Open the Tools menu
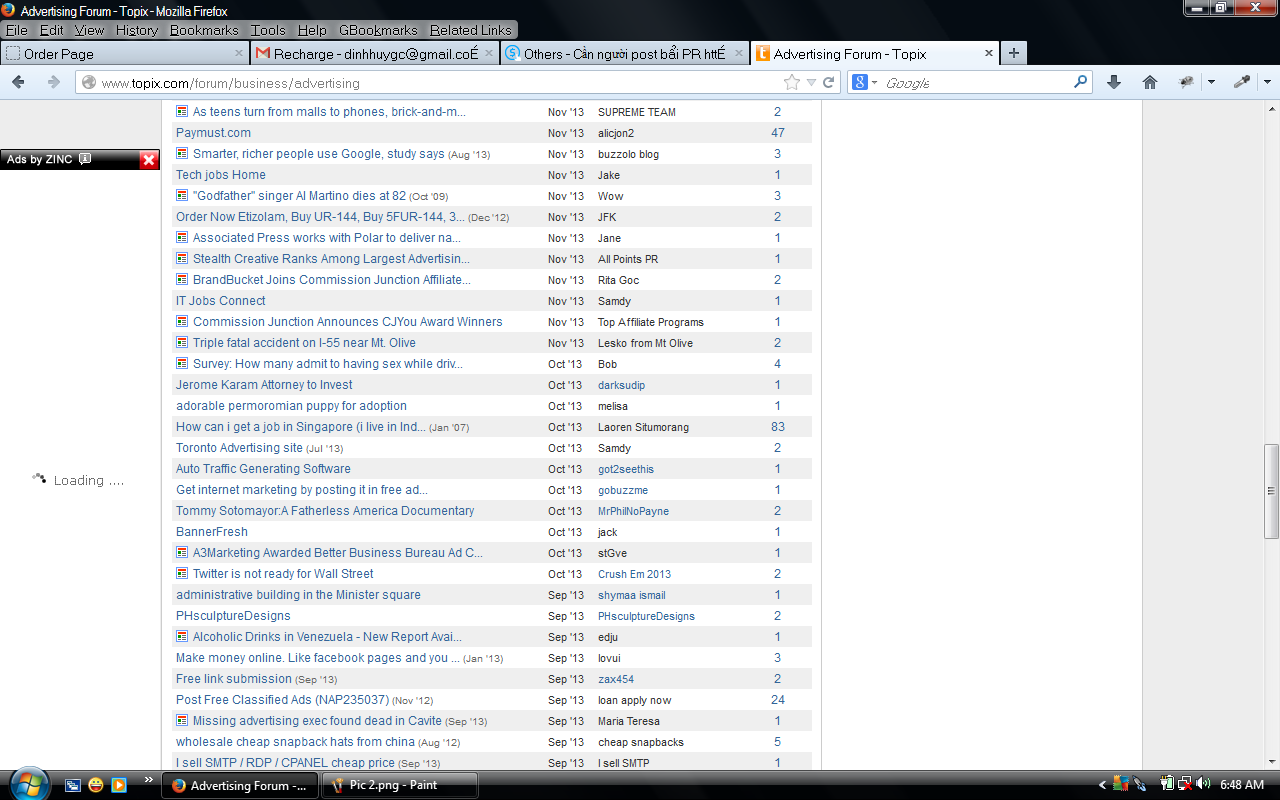 point(268,30)
